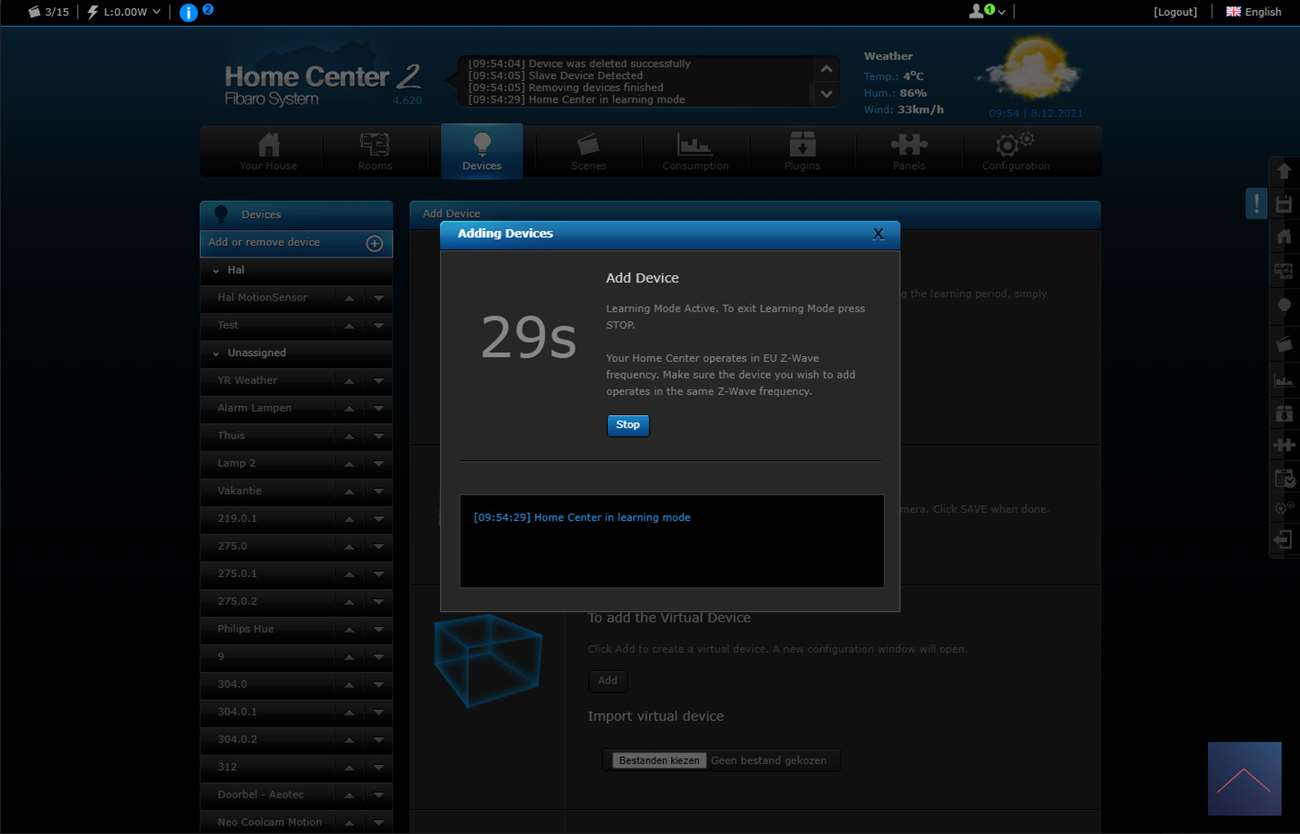Switch to the Configuration tab
This screenshot has width=1300, height=834.
(1015, 152)
